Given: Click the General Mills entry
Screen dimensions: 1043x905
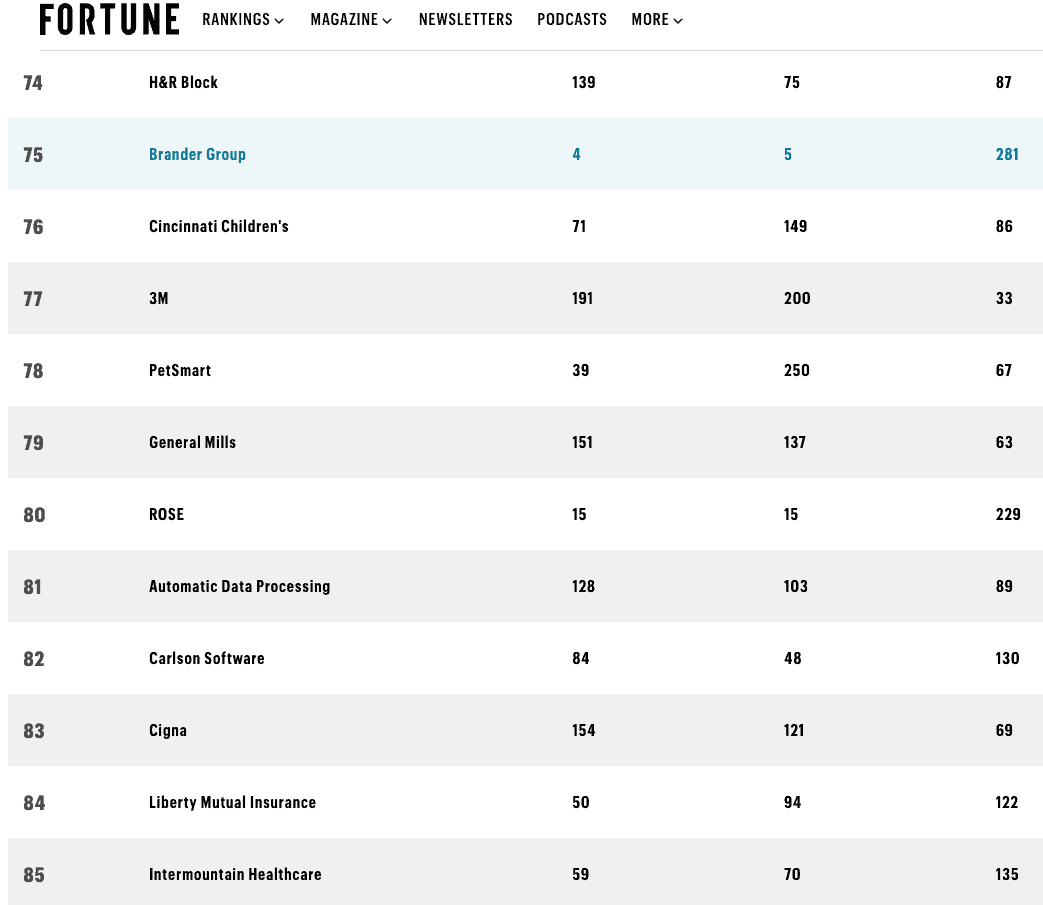Looking at the screenshot, I should pyautogui.click(x=192, y=442).
